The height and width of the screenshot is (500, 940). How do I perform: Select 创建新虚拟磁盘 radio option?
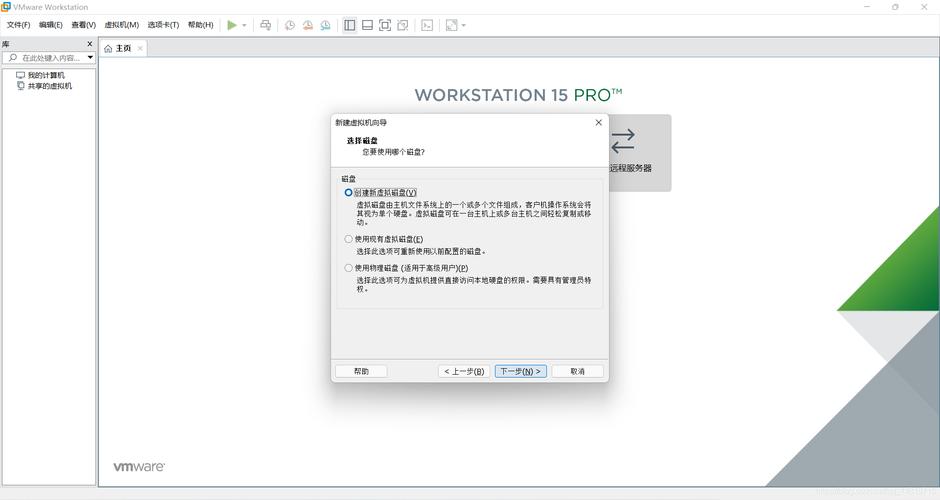pos(348,192)
